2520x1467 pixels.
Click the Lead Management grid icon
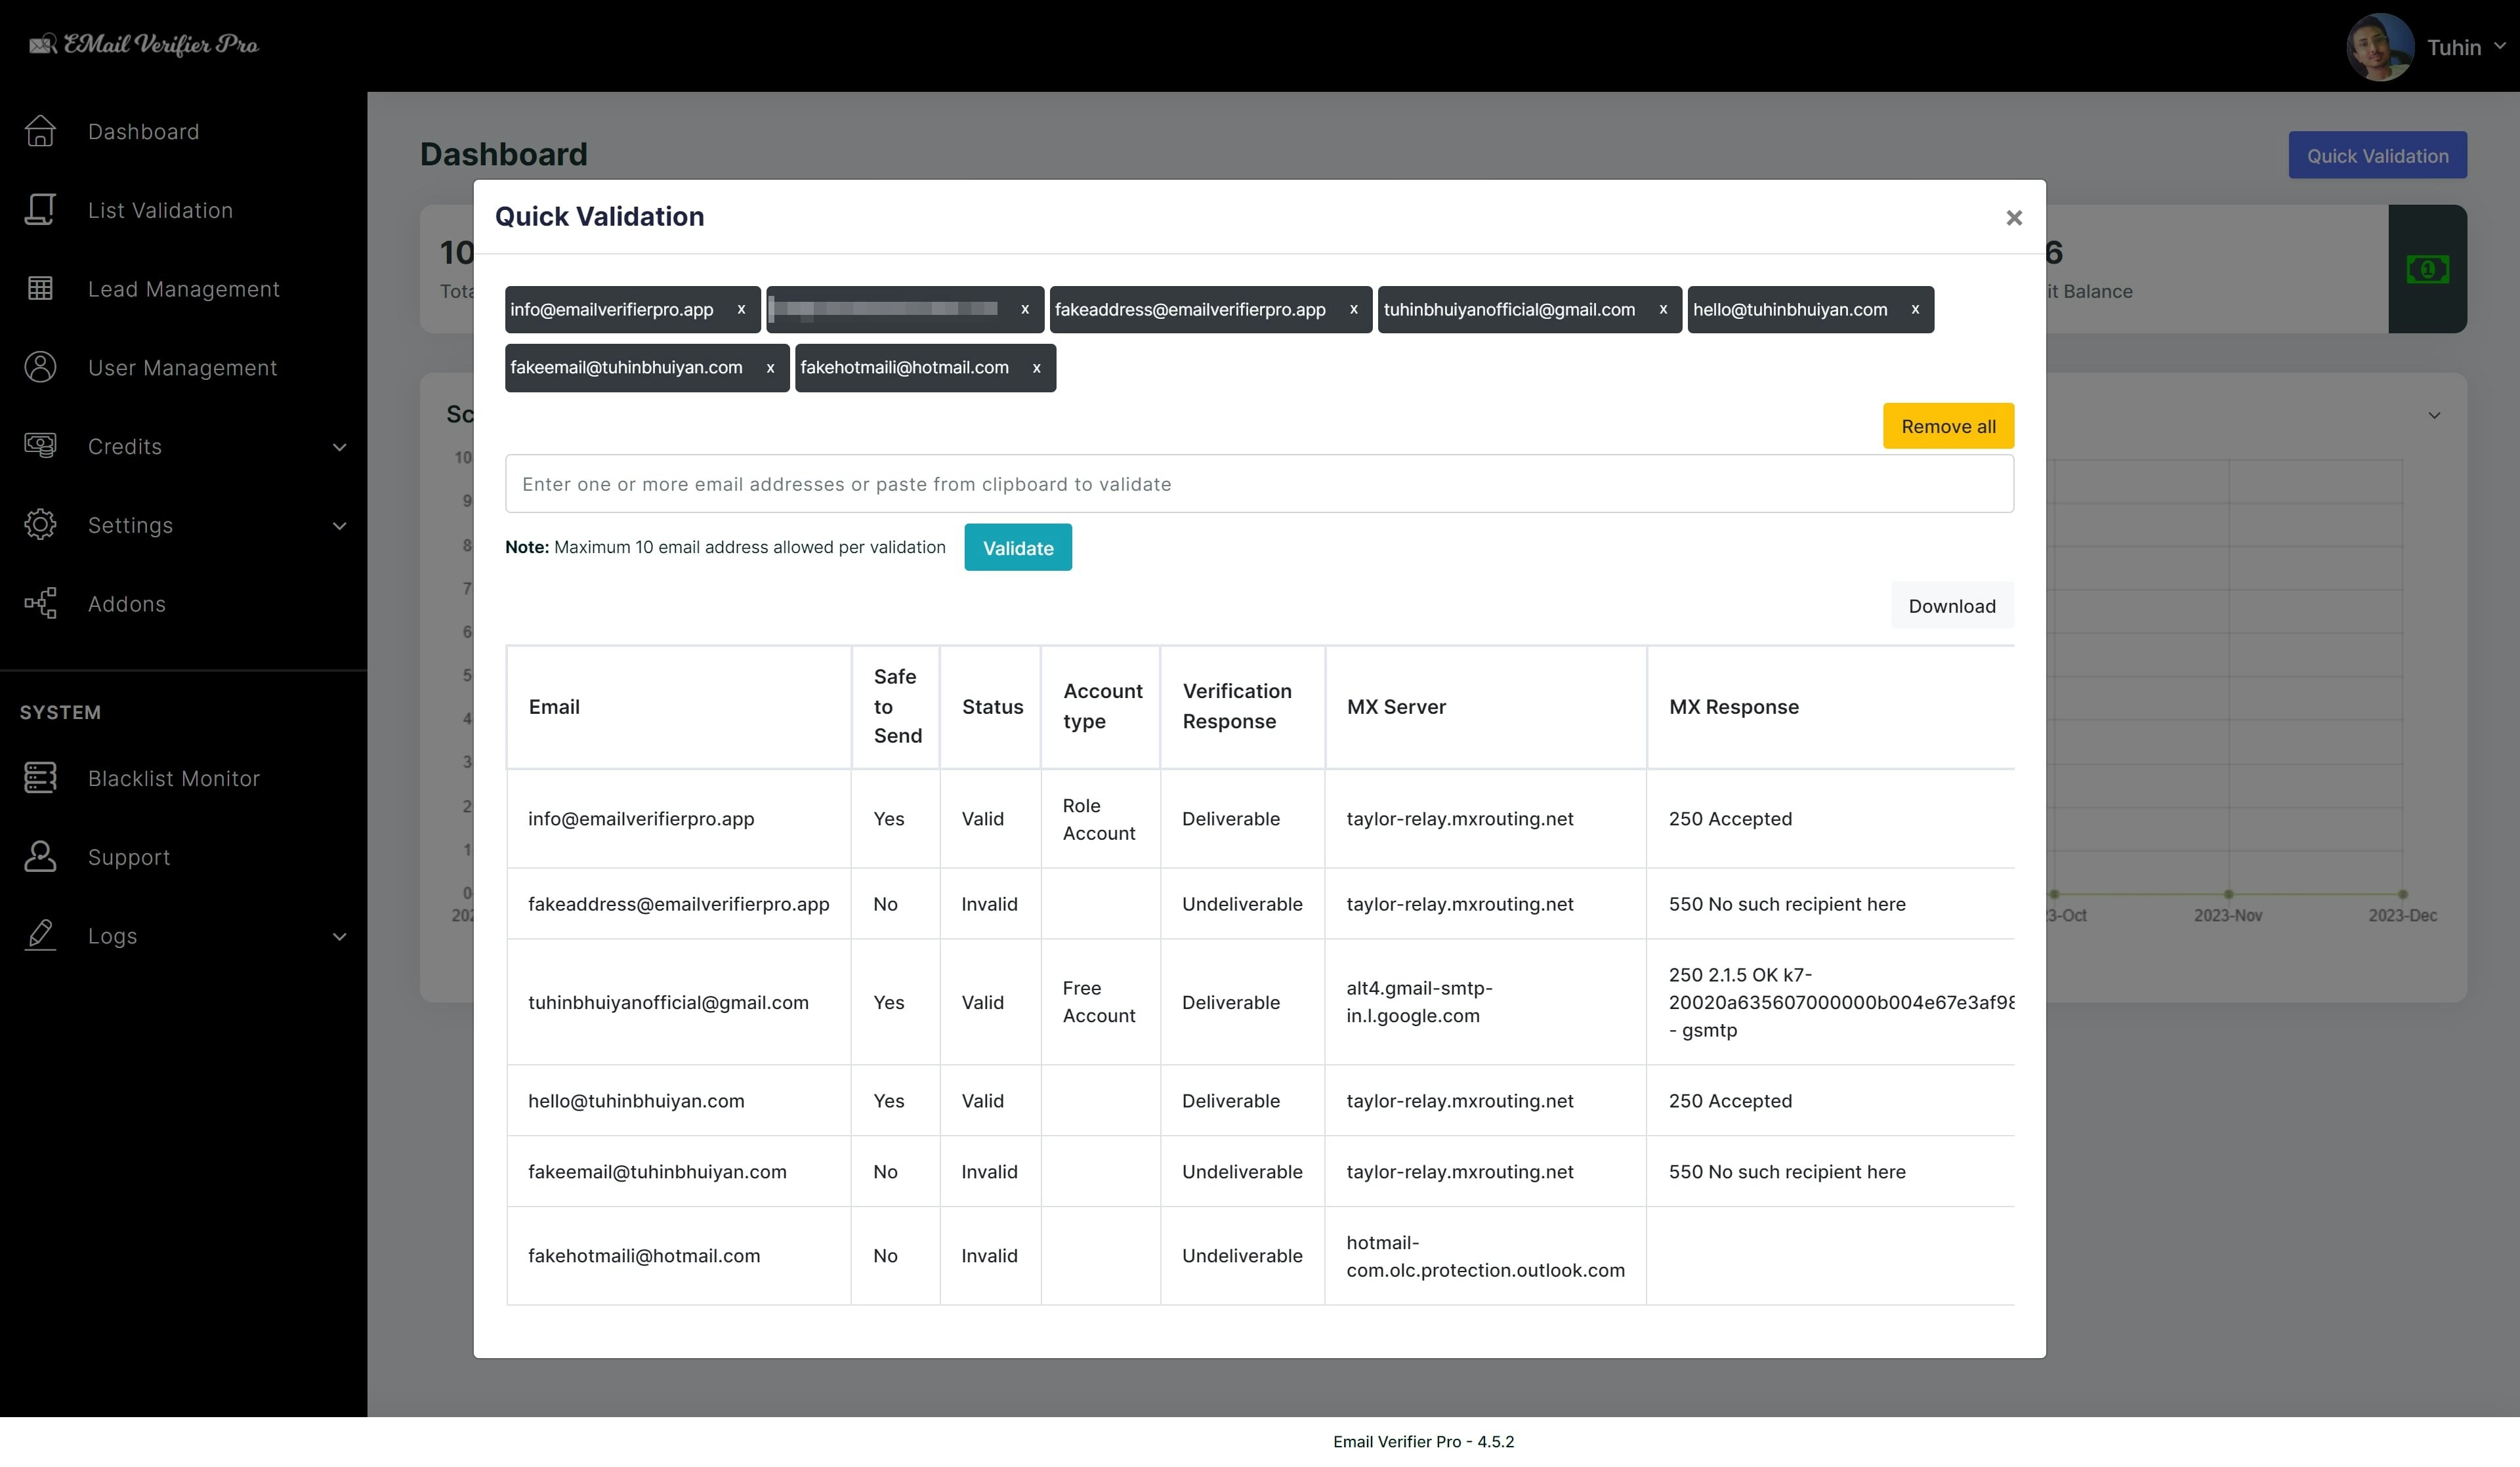40,289
